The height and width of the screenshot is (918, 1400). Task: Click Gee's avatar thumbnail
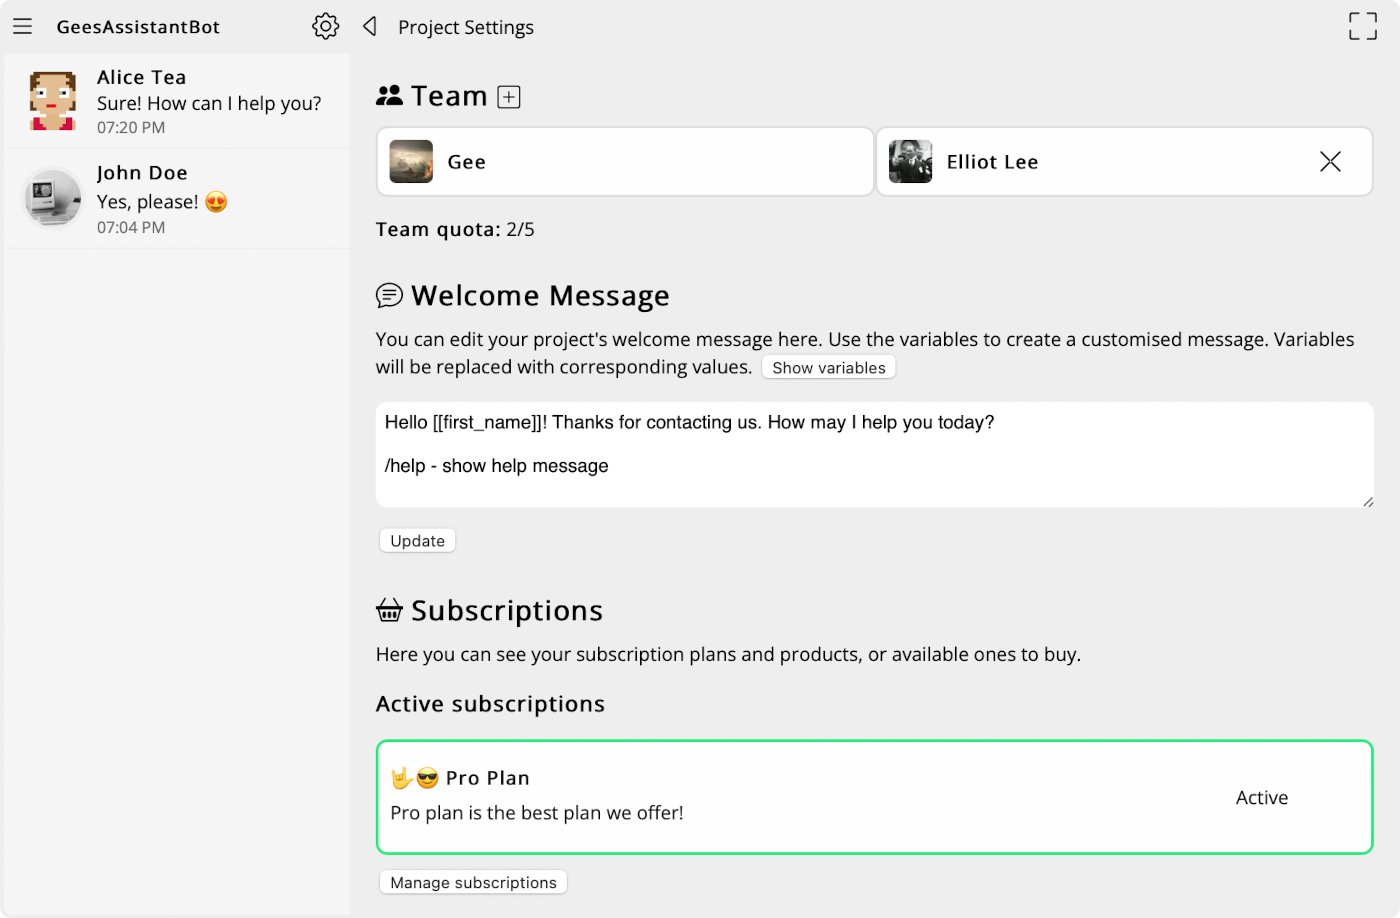click(411, 161)
